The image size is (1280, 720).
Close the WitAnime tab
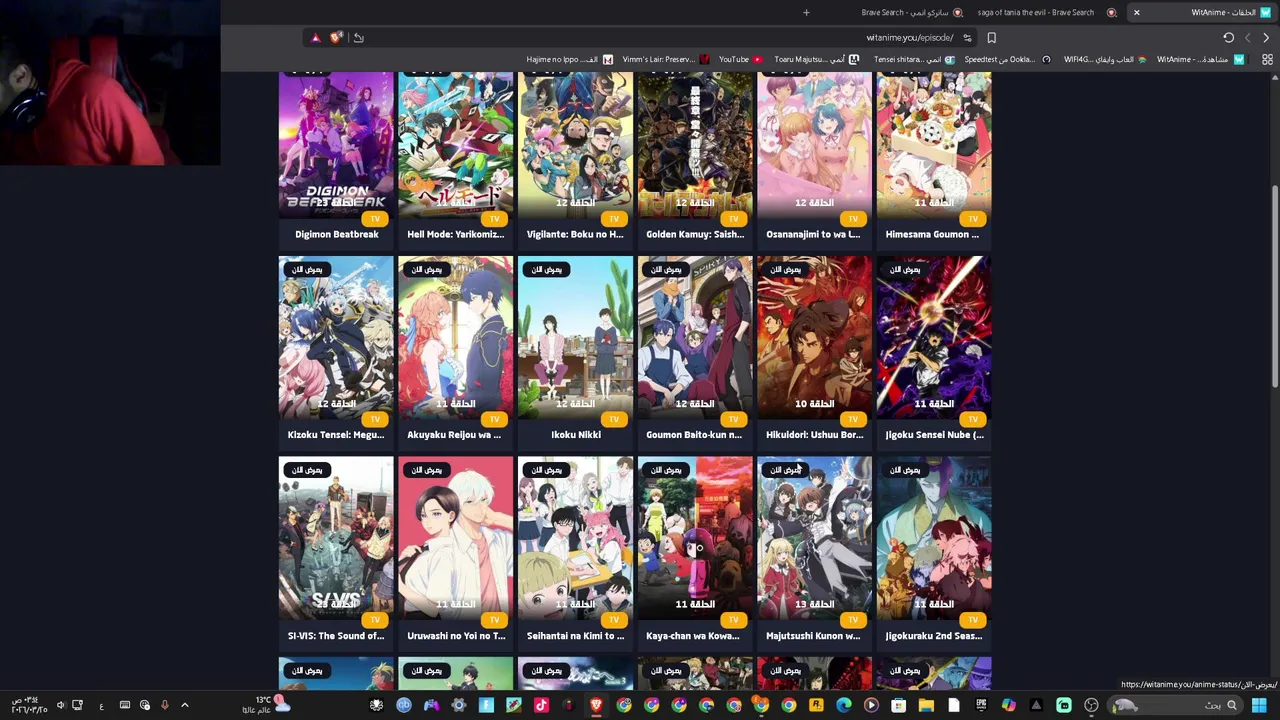click(x=1136, y=13)
